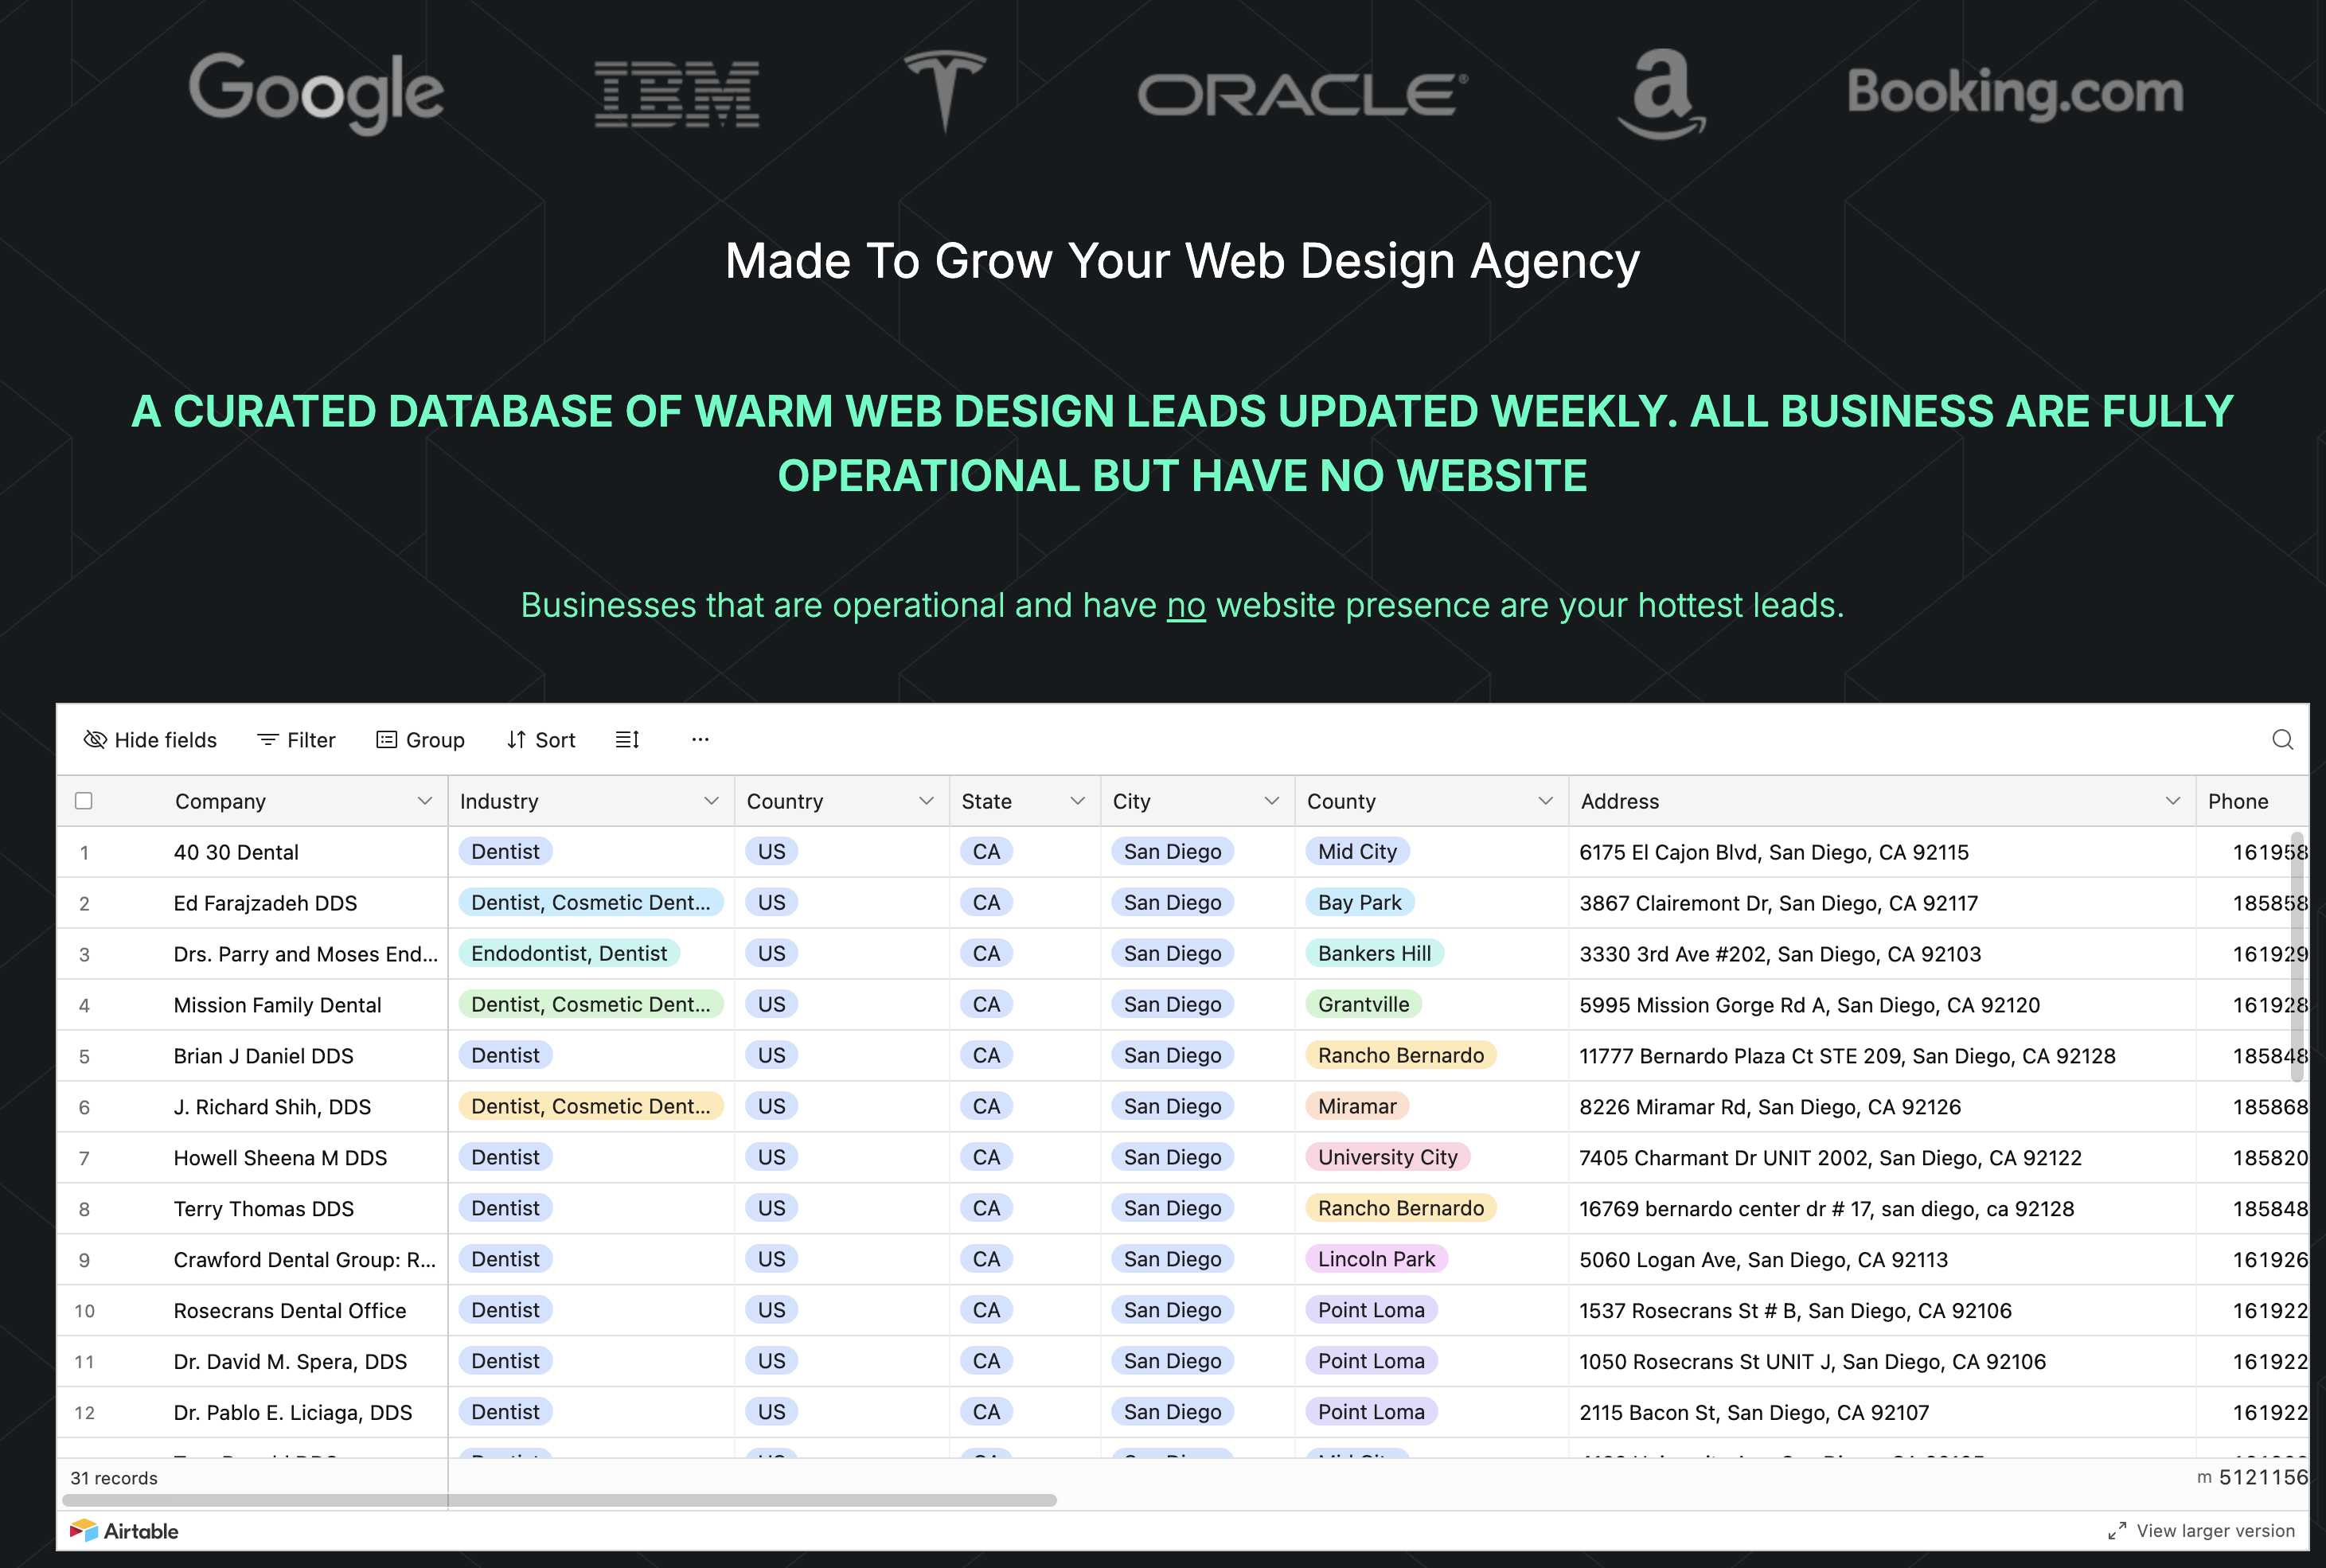The width and height of the screenshot is (2326, 1568).
Task: Click the 'University City' county tag
Action: [x=1388, y=1157]
